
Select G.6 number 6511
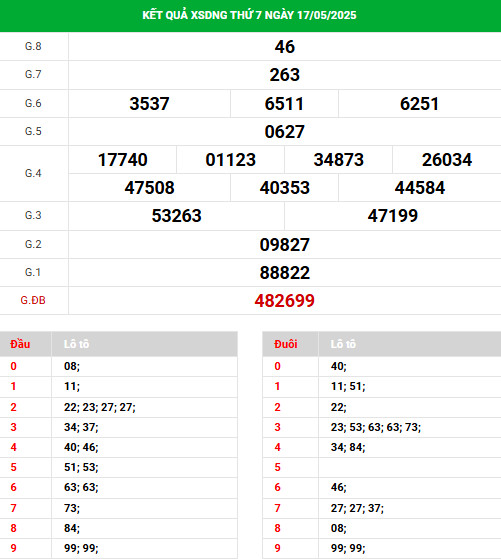(284, 104)
